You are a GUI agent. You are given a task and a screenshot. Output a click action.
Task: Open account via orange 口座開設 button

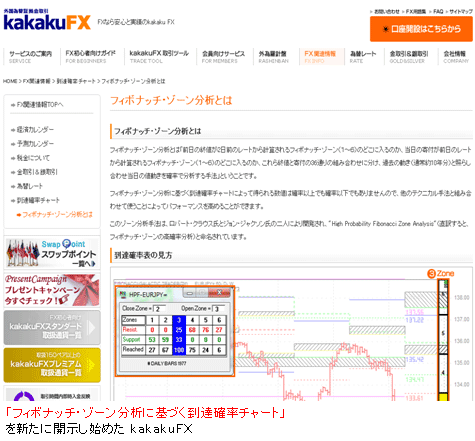pyautogui.click(x=421, y=29)
